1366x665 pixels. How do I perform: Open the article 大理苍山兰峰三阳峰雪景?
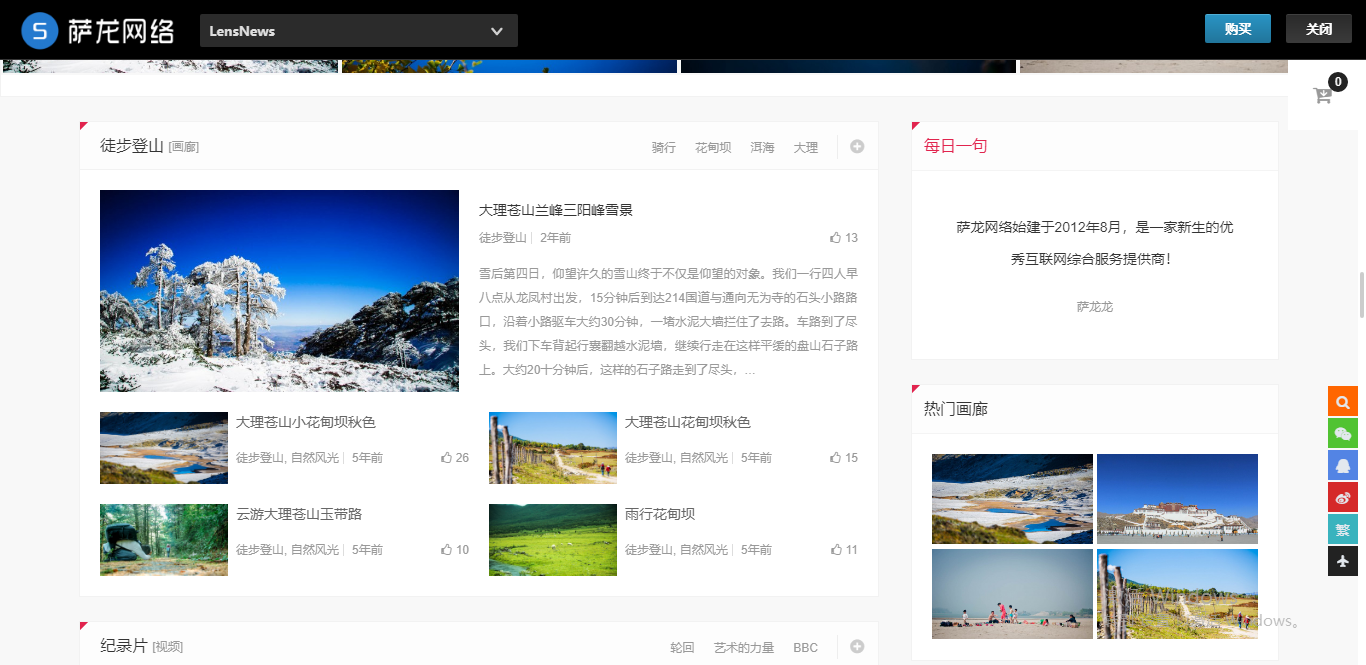(x=557, y=209)
